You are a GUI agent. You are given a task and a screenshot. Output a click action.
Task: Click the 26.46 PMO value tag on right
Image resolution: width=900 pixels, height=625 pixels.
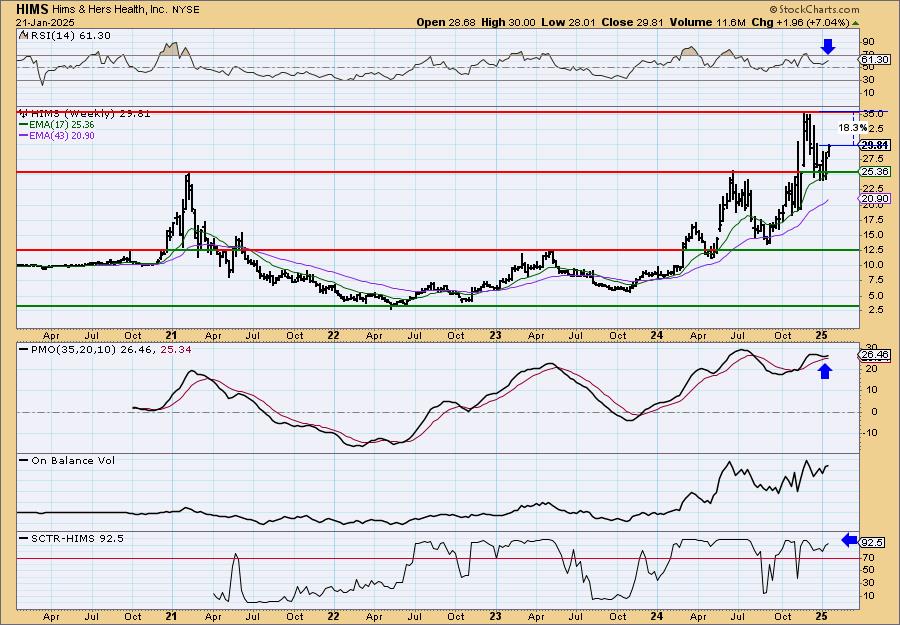(x=875, y=355)
